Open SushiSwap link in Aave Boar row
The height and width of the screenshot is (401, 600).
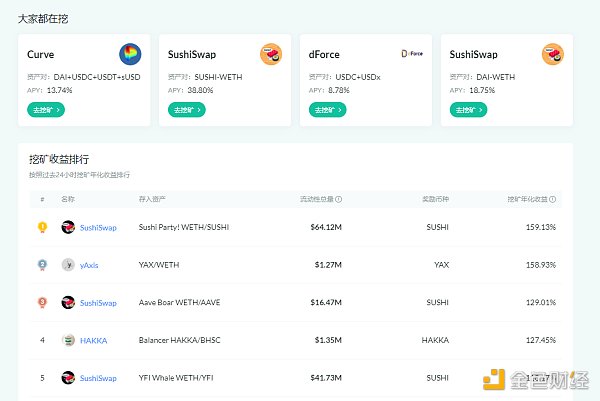(98, 303)
